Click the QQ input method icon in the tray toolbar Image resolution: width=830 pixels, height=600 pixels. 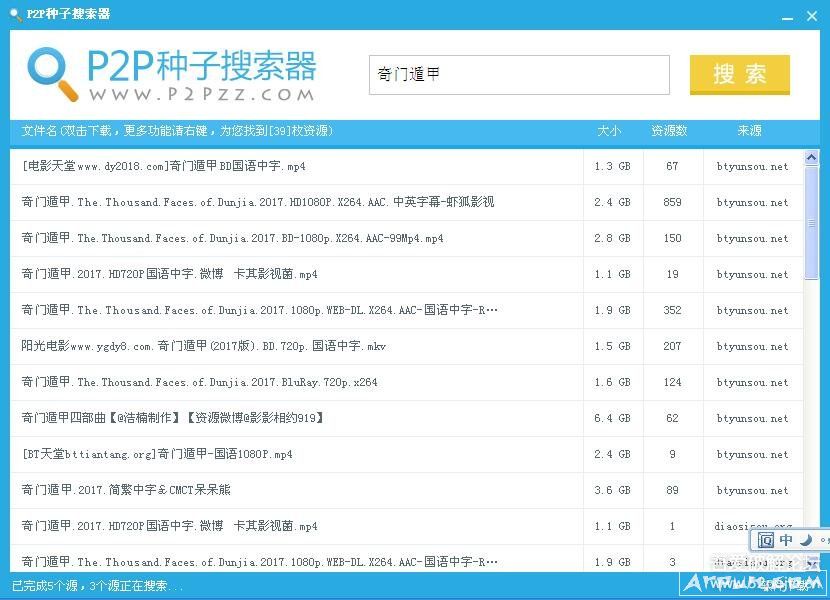click(765, 540)
